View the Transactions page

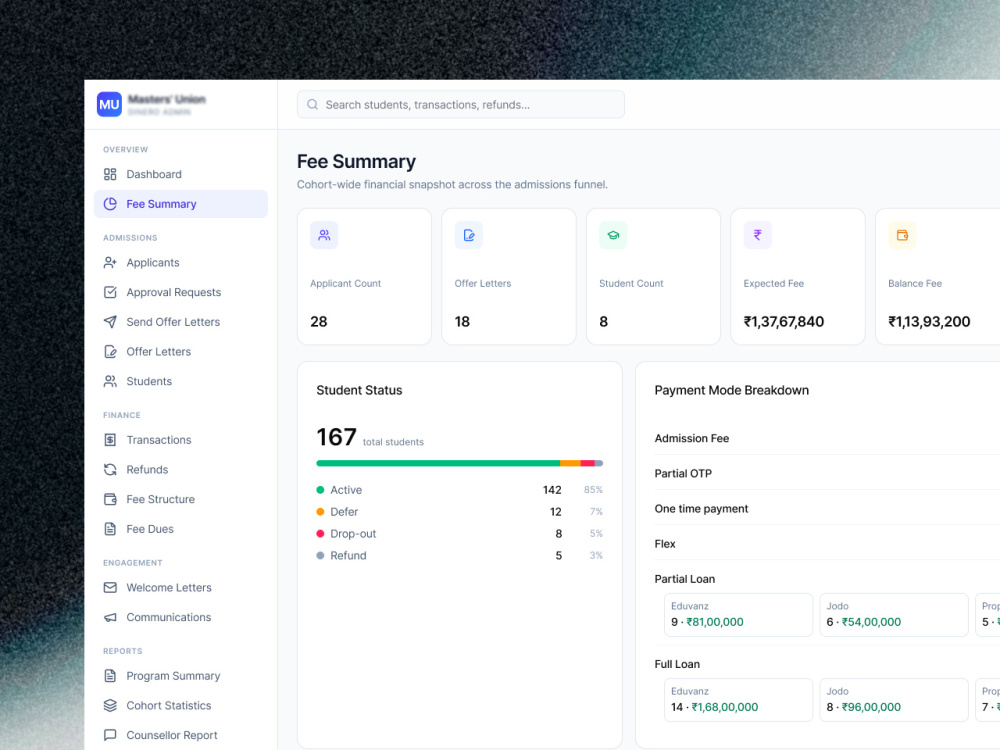(x=180, y=439)
